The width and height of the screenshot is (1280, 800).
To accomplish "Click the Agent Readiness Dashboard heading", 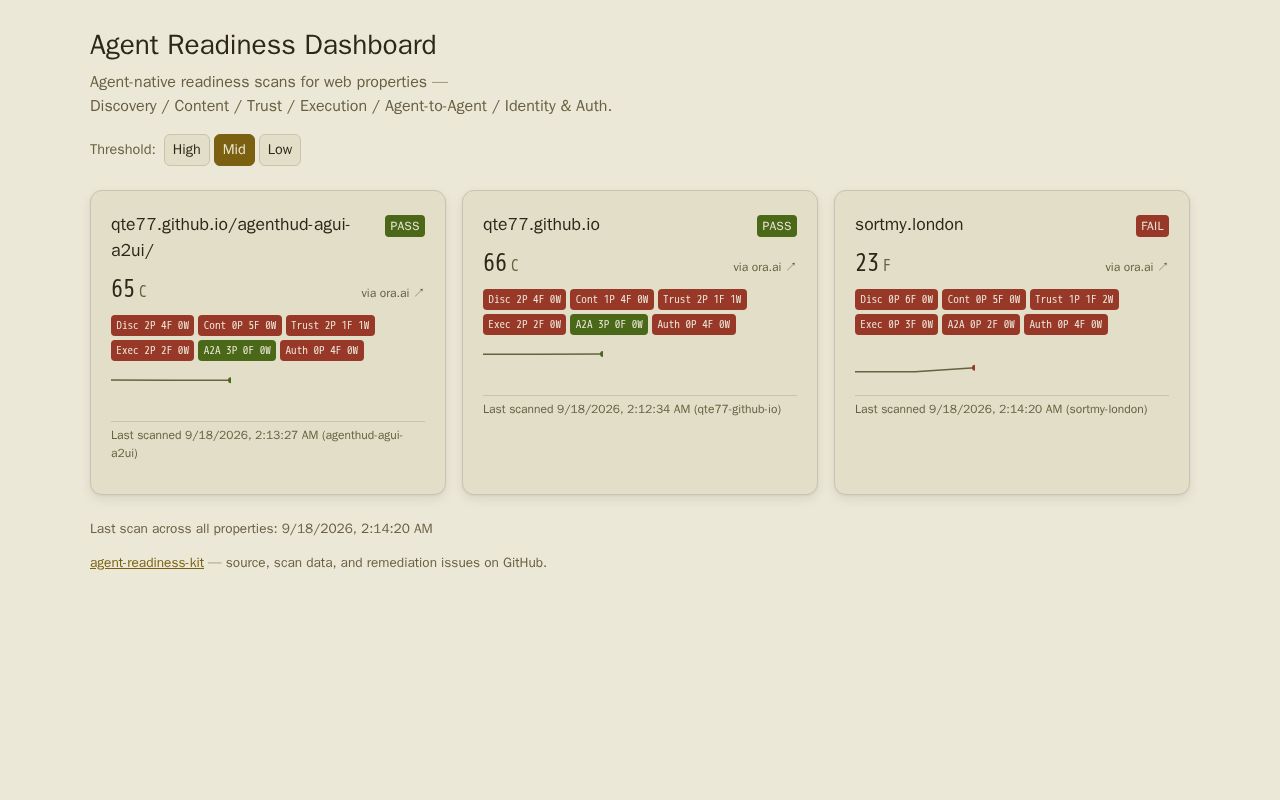I will click(263, 45).
